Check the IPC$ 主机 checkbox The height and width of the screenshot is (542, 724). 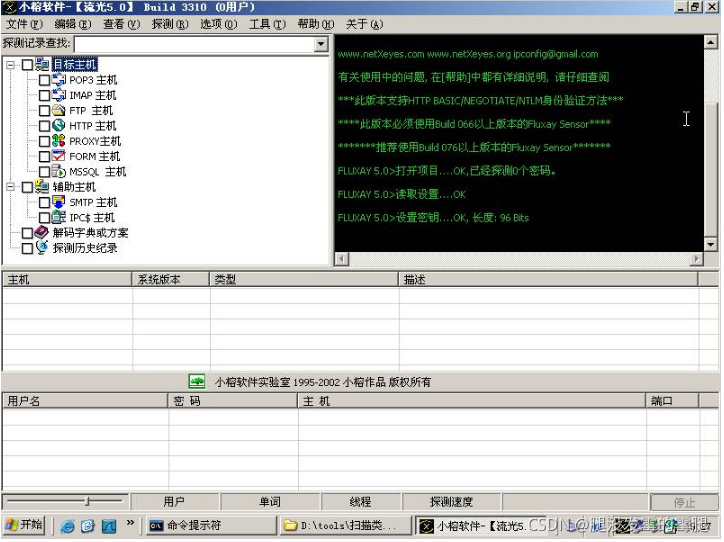tap(44, 217)
